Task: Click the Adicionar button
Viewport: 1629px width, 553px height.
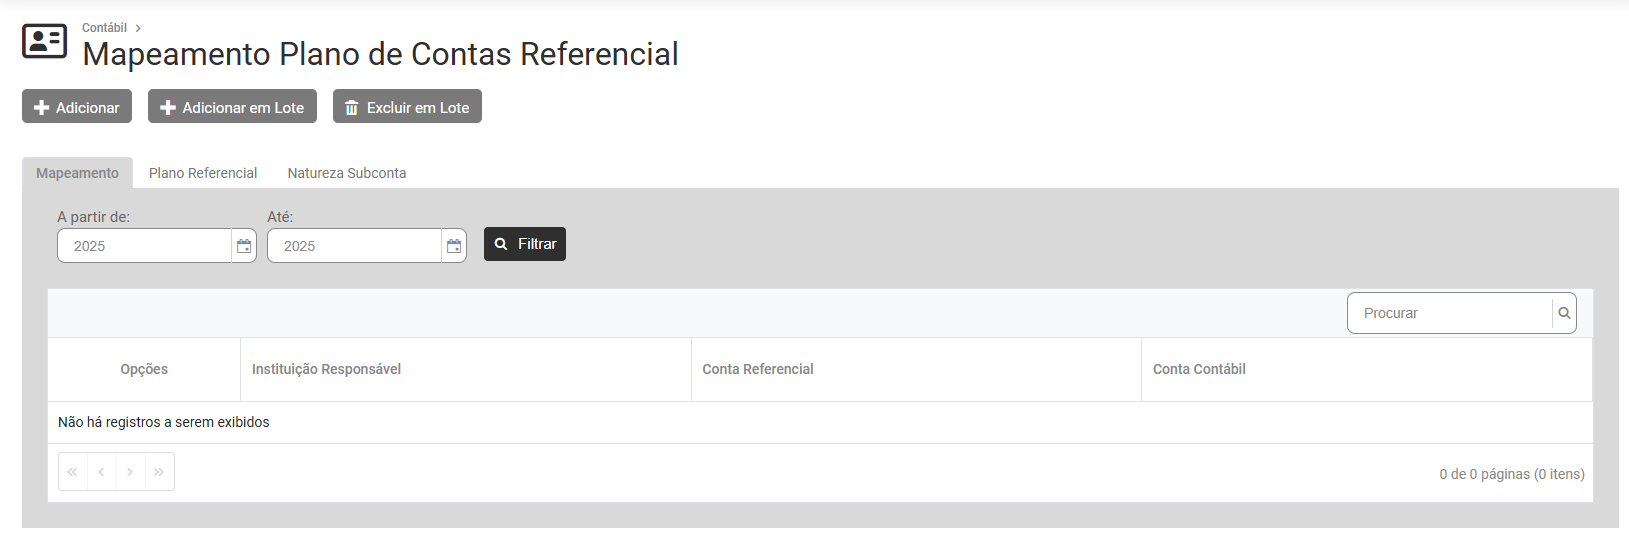Action: pos(77,107)
